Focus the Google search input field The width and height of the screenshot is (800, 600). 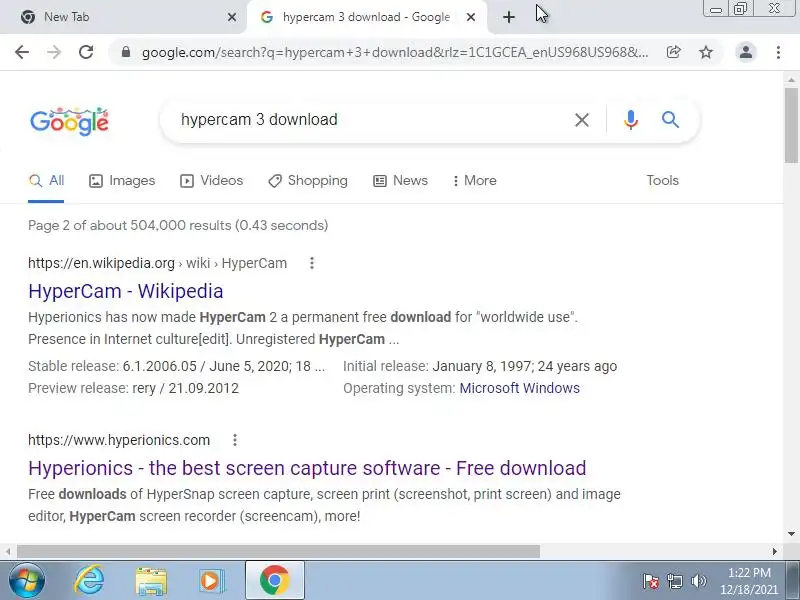(372, 120)
